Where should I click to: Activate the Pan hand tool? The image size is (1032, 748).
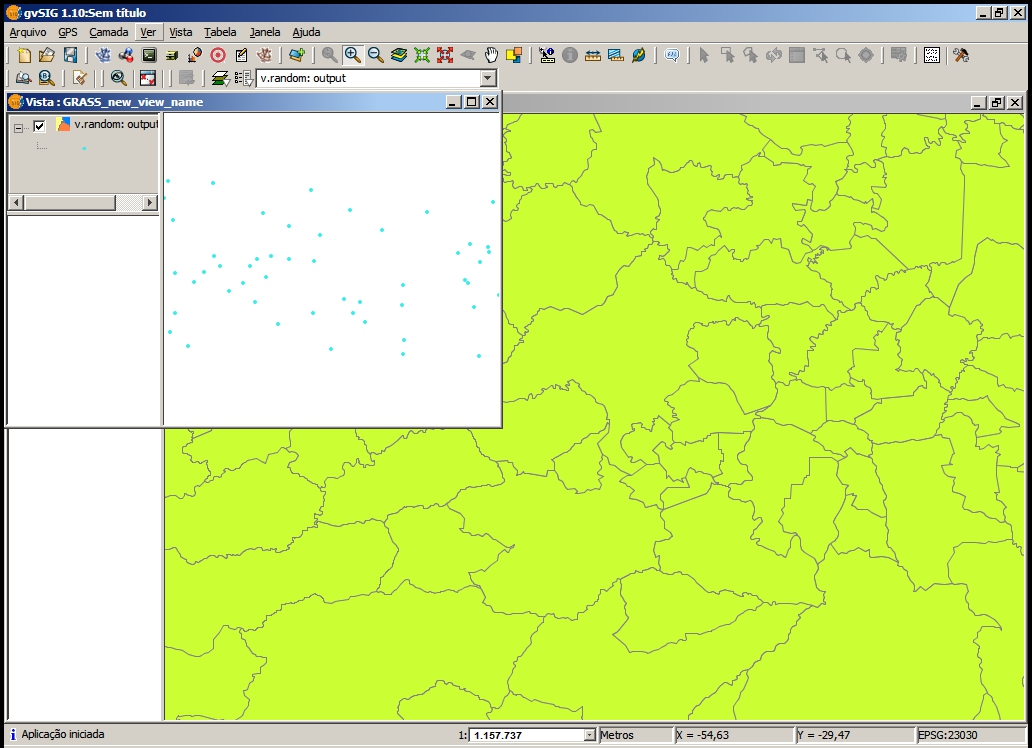tap(491, 55)
